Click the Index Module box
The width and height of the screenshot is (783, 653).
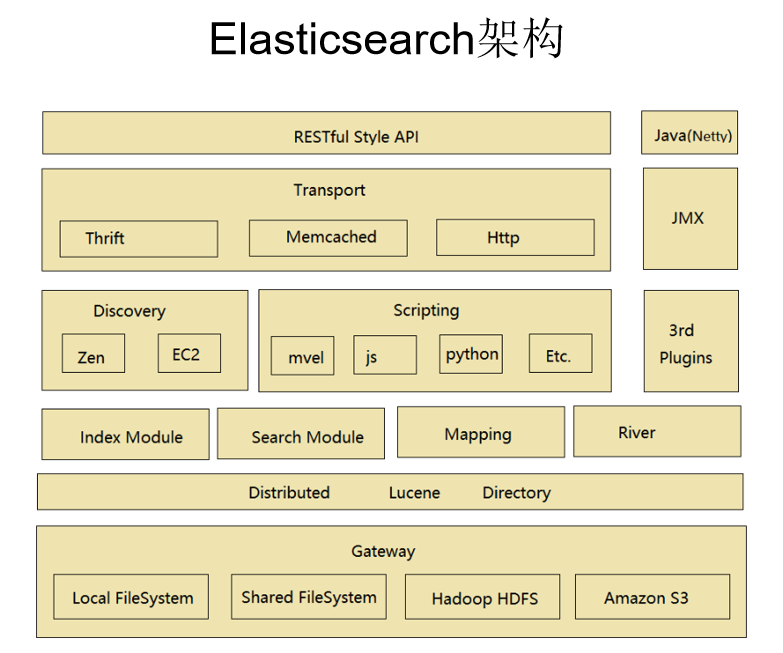[125, 434]
